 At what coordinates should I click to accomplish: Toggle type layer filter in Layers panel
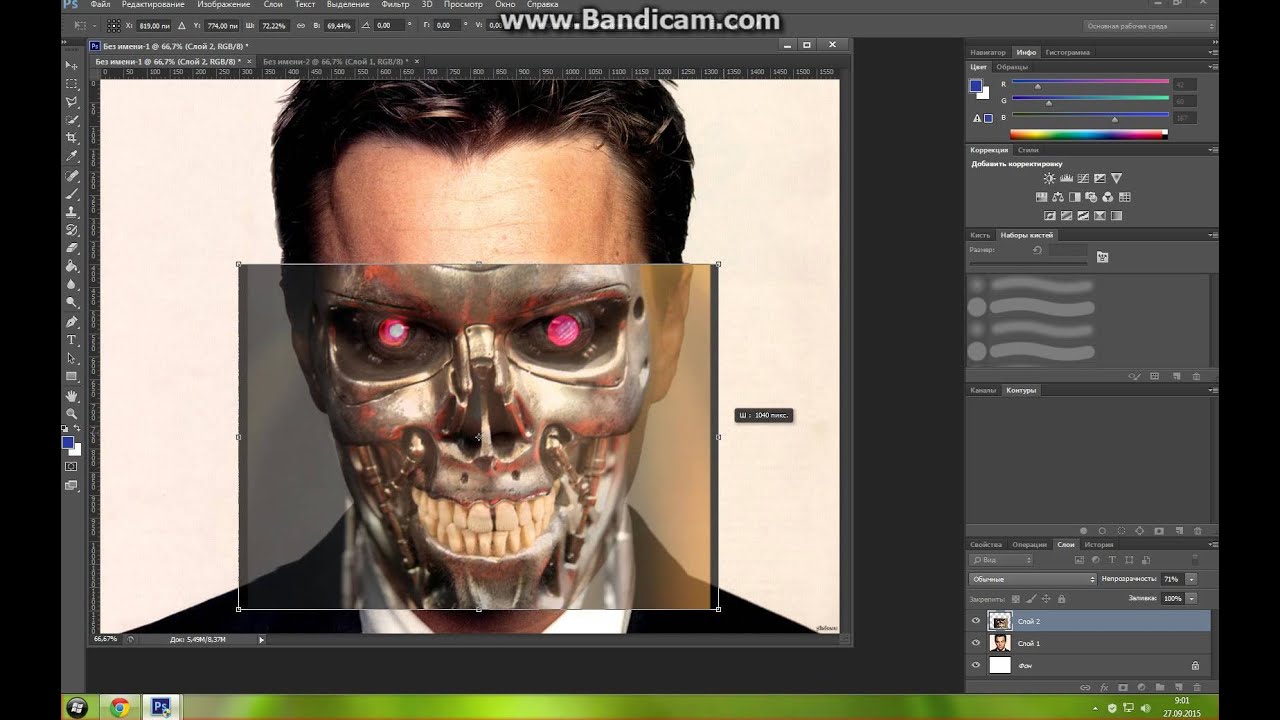point(1112,560)
